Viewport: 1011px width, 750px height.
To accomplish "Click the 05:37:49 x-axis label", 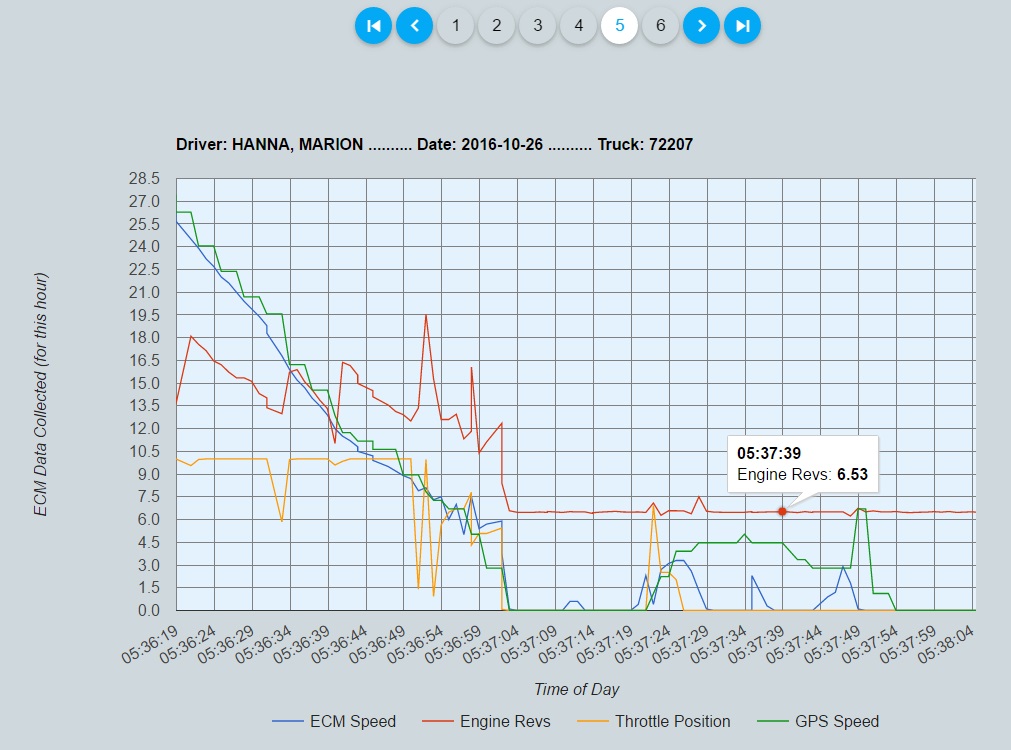I will pos(833,644).
